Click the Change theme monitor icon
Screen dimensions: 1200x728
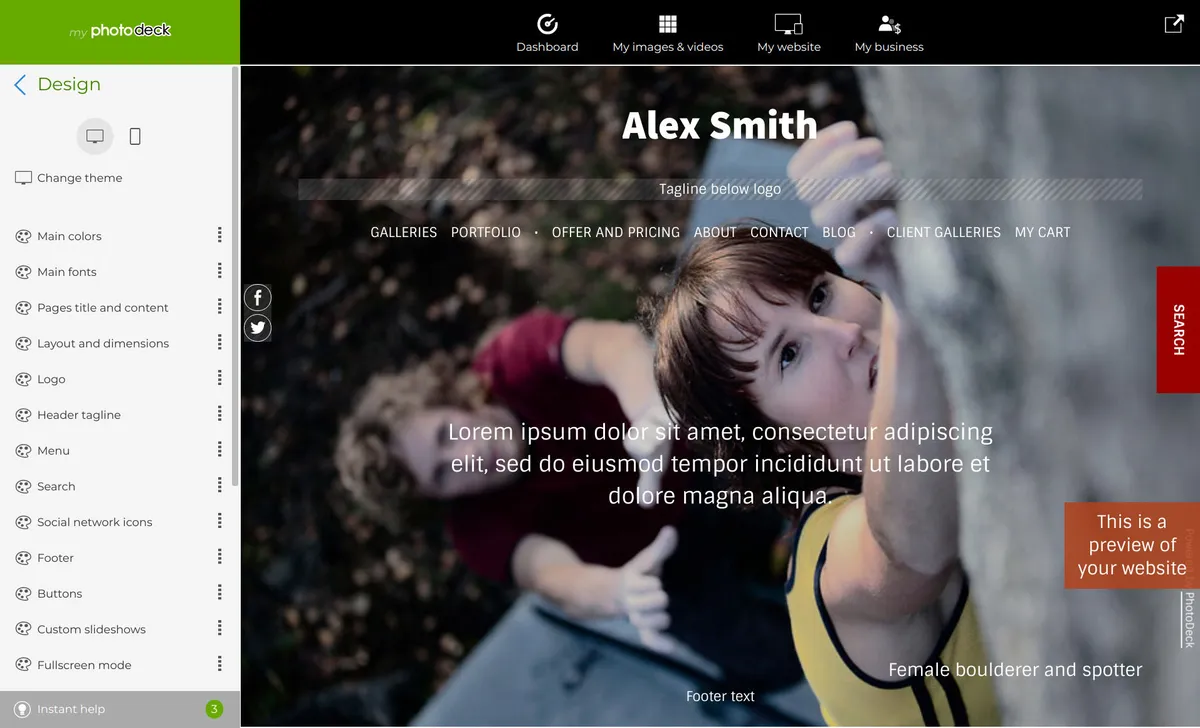tap(23, 178)
